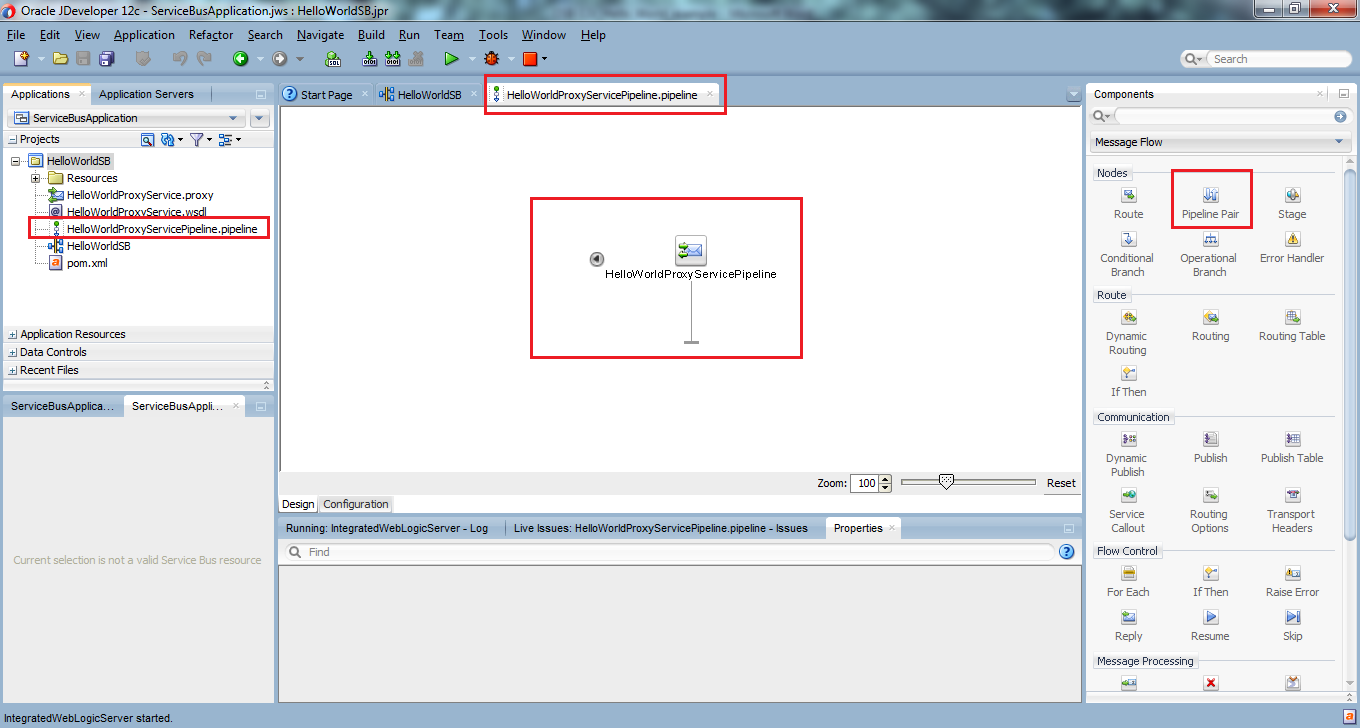
Task: Select HelloWorldProxyService.proxy in project tree
Action: (139, 195)
